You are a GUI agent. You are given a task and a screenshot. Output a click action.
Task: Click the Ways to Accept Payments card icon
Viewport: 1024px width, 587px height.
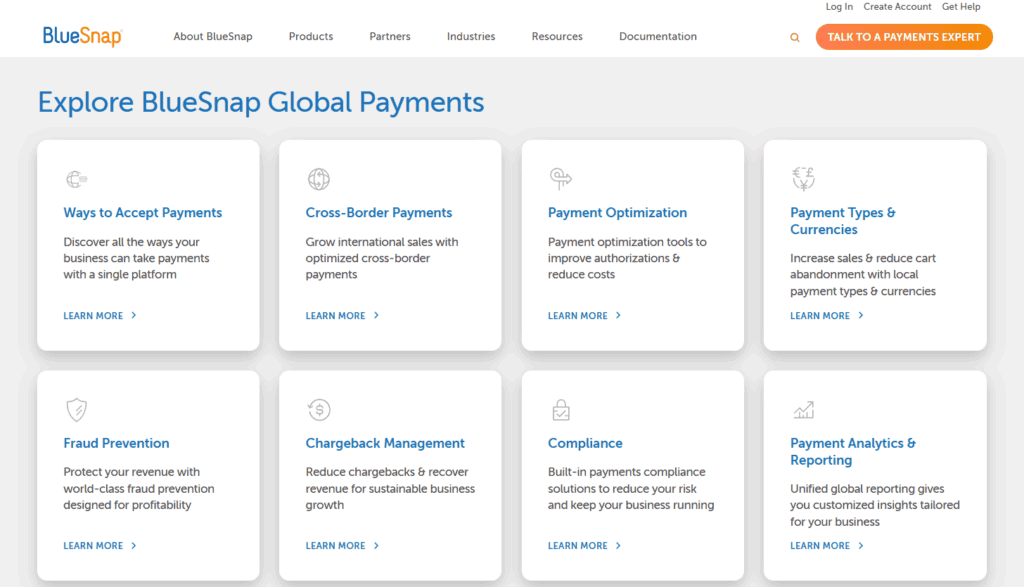(76, 178)
